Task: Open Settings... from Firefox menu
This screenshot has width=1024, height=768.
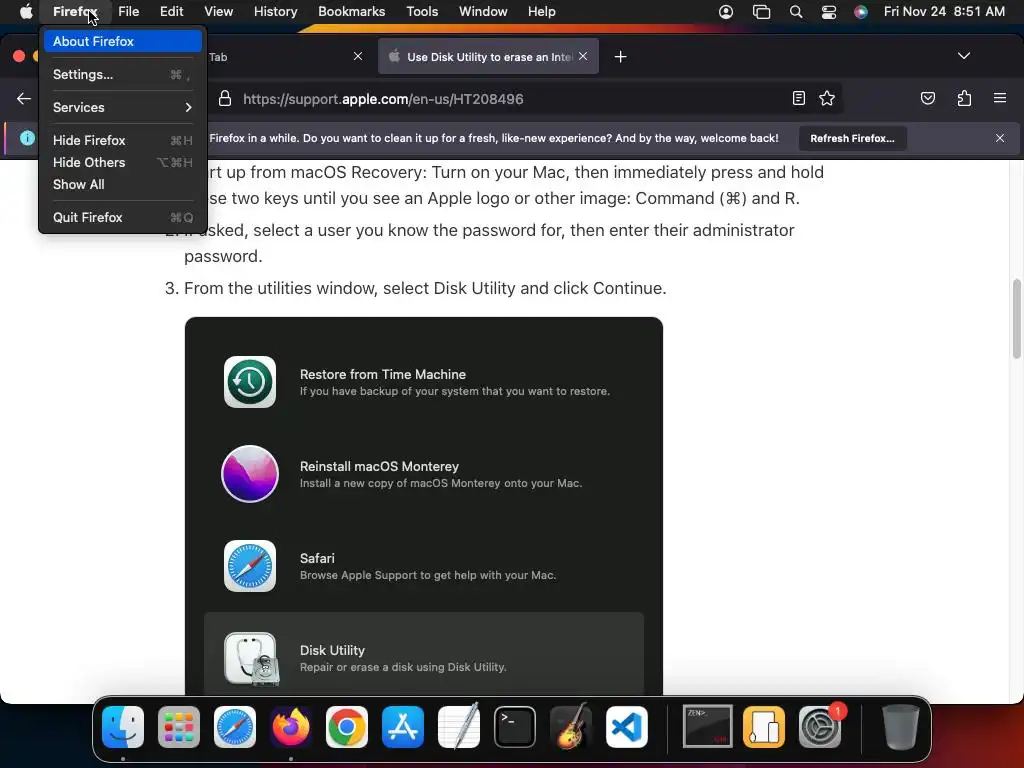Action: [x=123, y=74]
